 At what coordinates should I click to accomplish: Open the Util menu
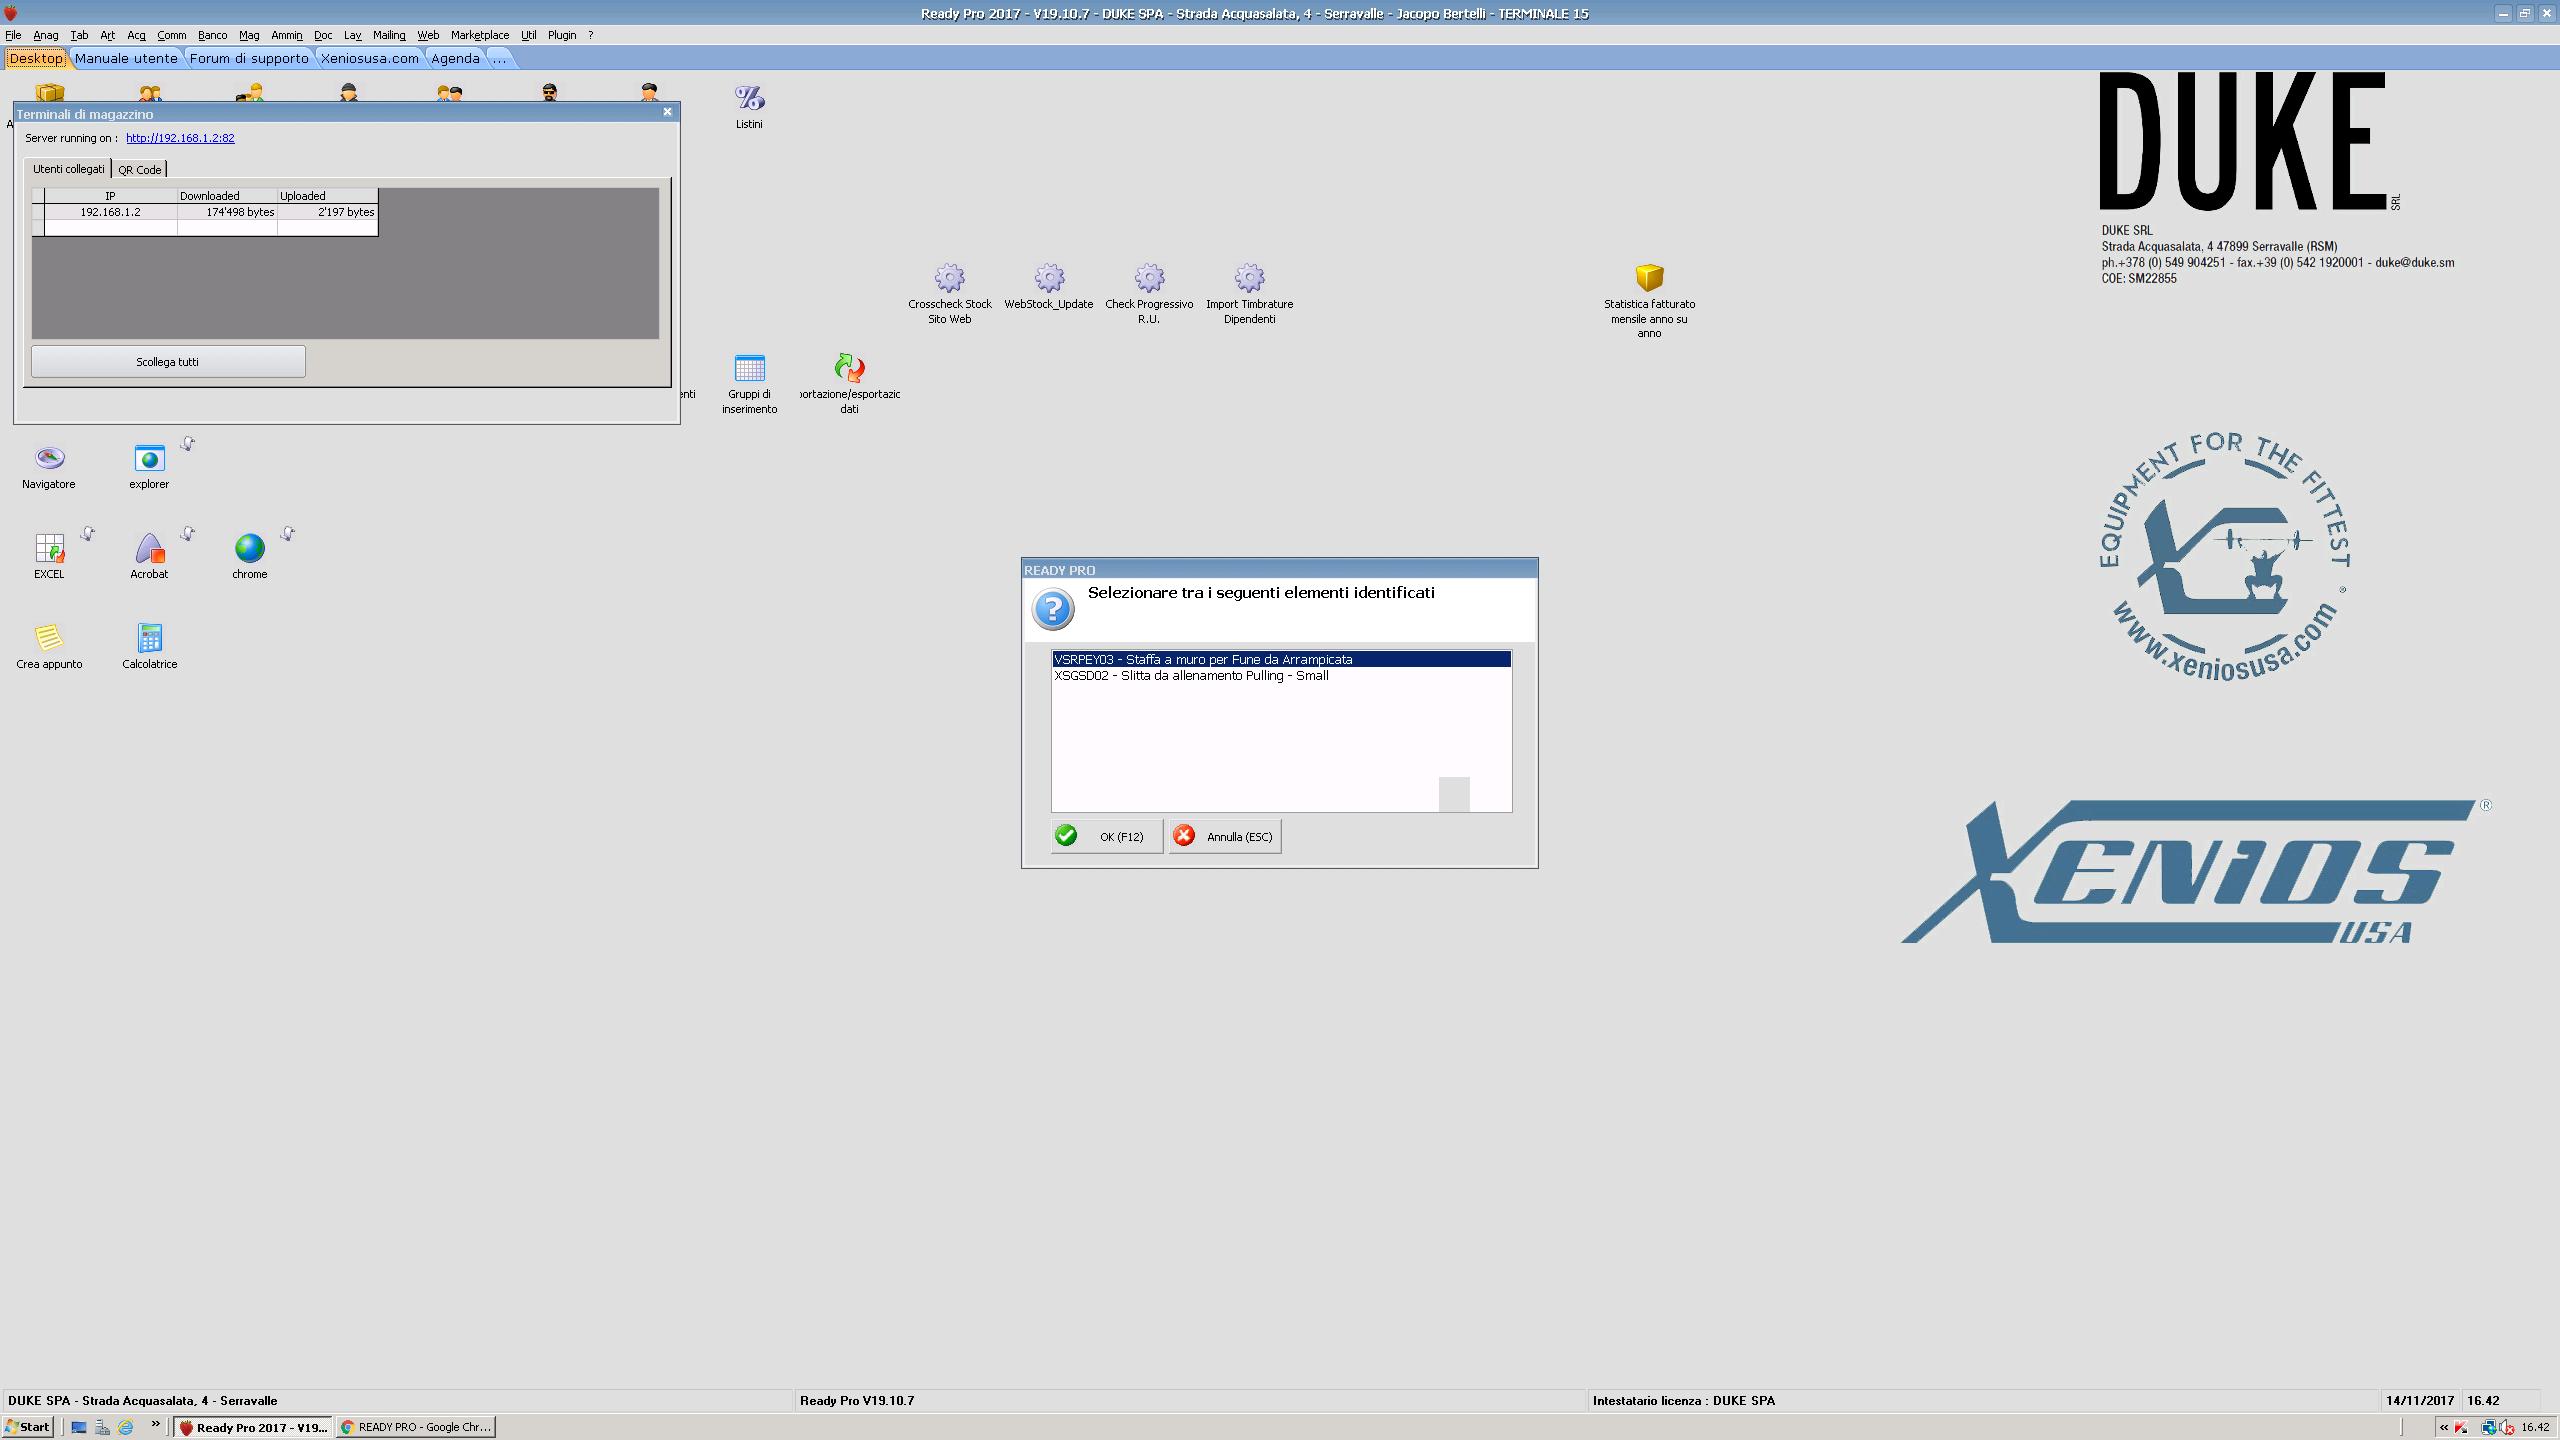(529, 35)
